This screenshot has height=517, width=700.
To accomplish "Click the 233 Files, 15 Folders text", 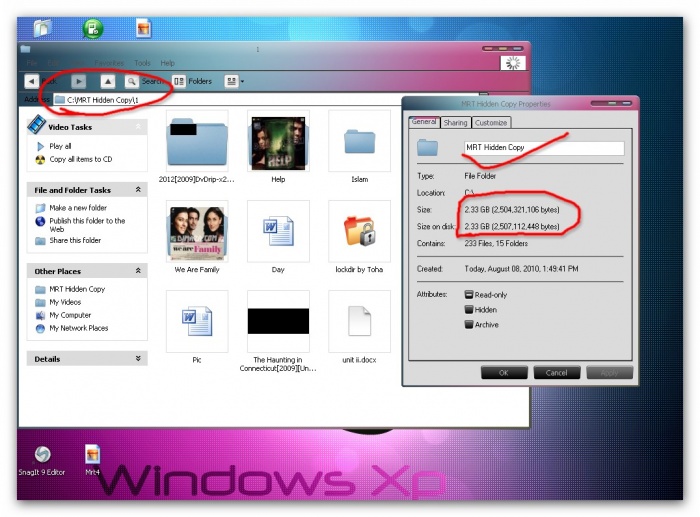I will (496, 243).
